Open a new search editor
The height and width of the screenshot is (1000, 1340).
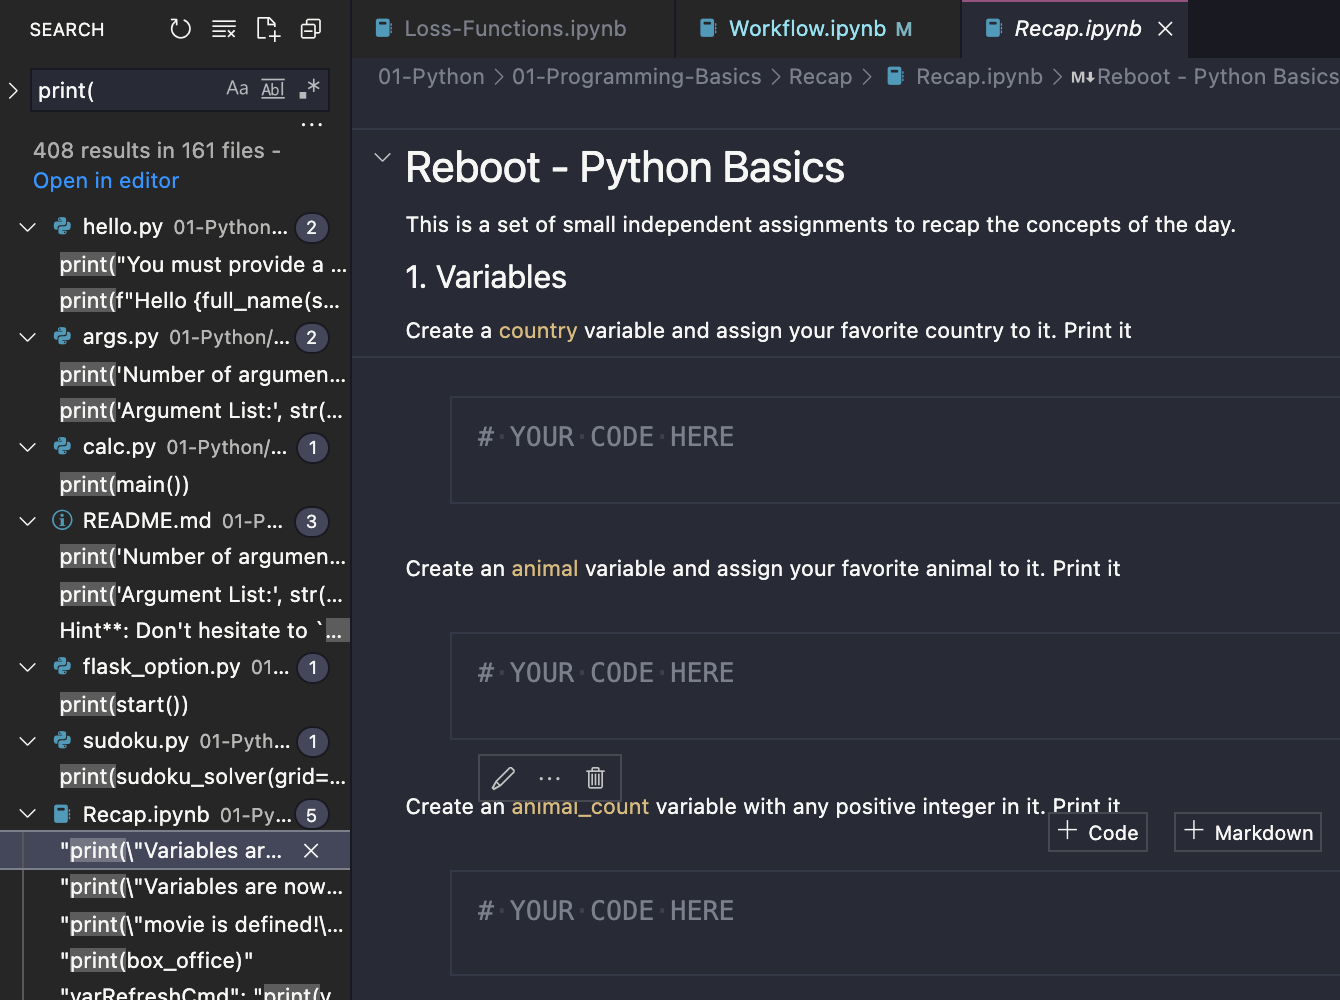[x=268, y=29]
